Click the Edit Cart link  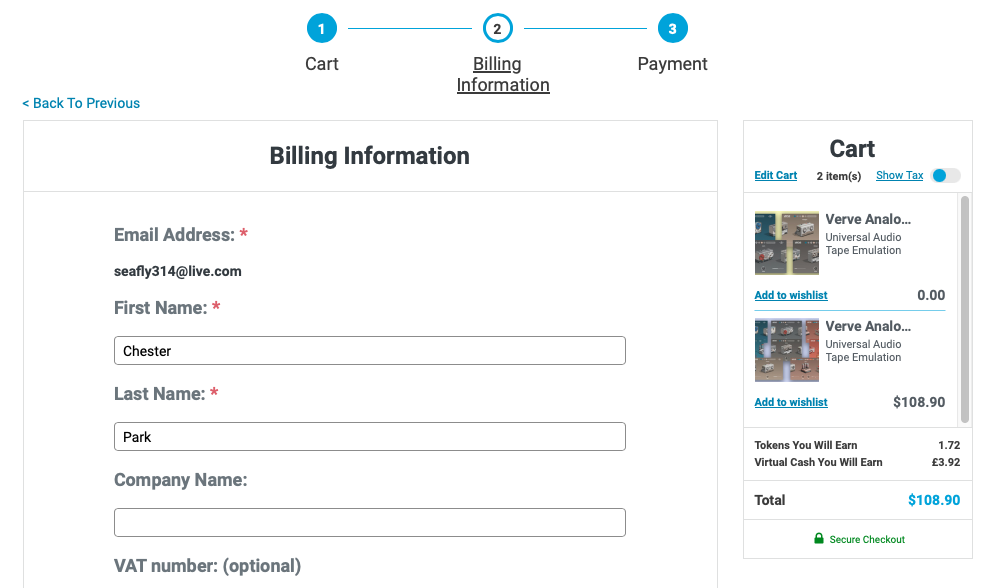click(775, 175)
